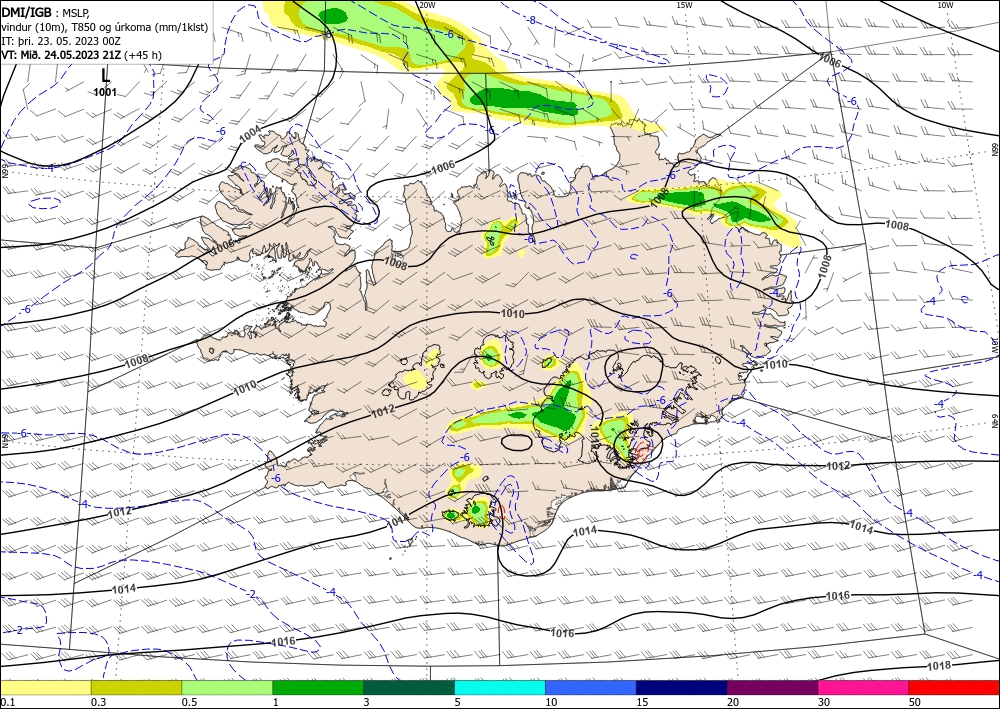
Task: Select the light green 0.5–1 legend swatch
Action: click(x=227, y=687)
